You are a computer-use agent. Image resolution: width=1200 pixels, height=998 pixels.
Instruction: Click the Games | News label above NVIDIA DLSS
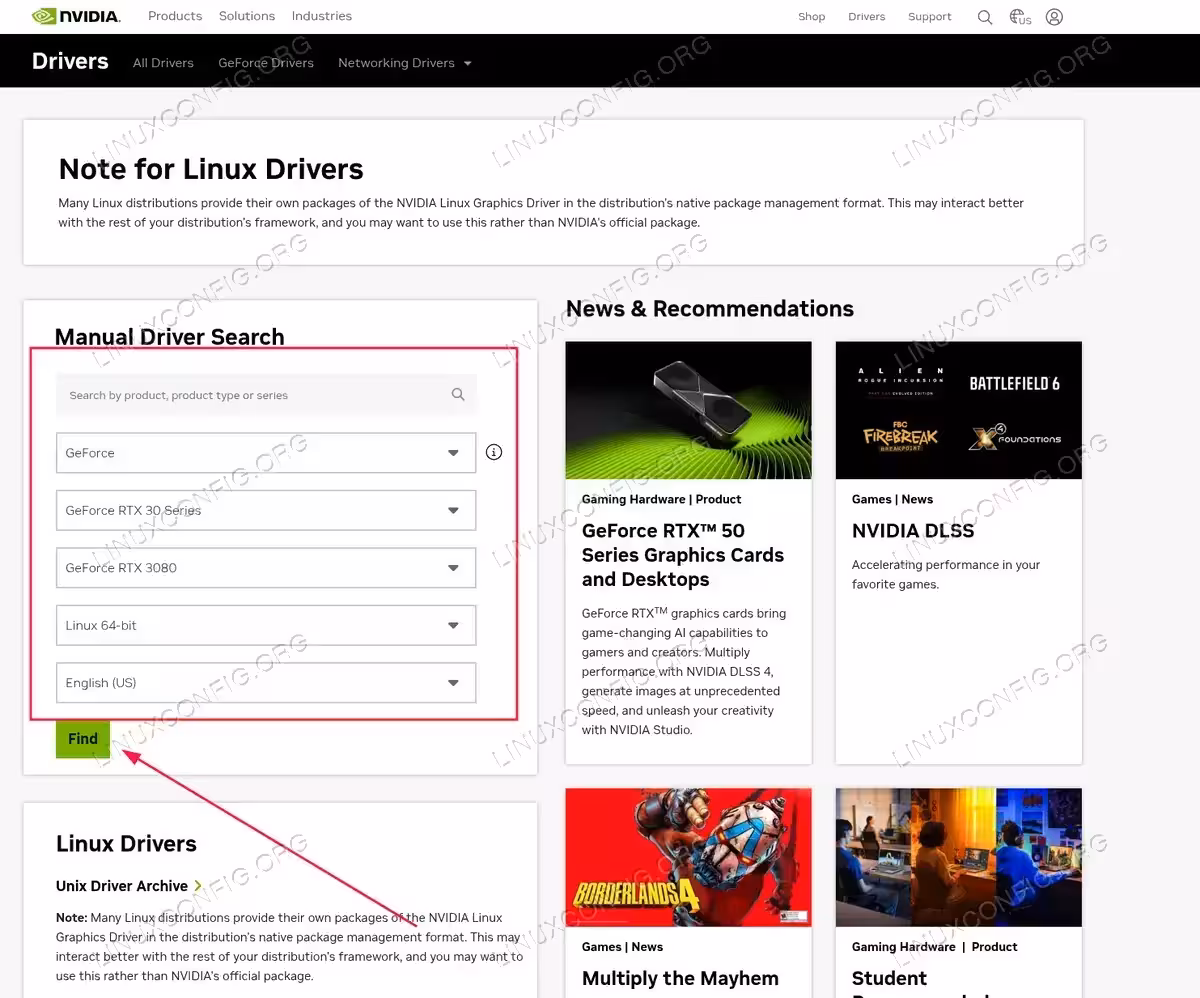[892, 499]
